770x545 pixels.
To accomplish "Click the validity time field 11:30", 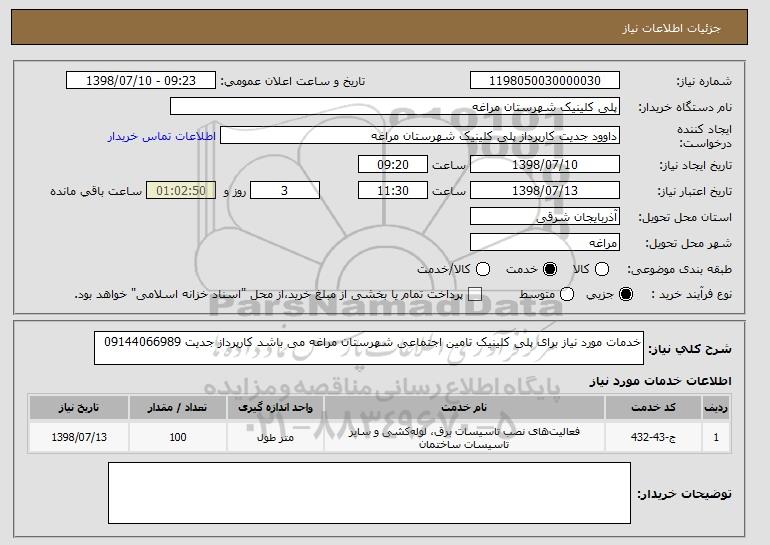I will (393, 191).
